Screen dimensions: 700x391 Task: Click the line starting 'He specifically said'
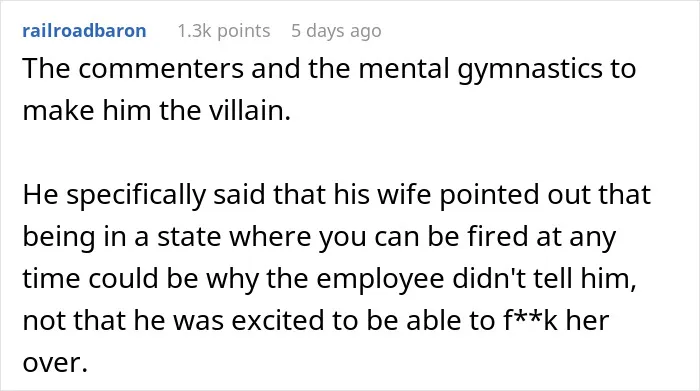click(x=337, y=195)
